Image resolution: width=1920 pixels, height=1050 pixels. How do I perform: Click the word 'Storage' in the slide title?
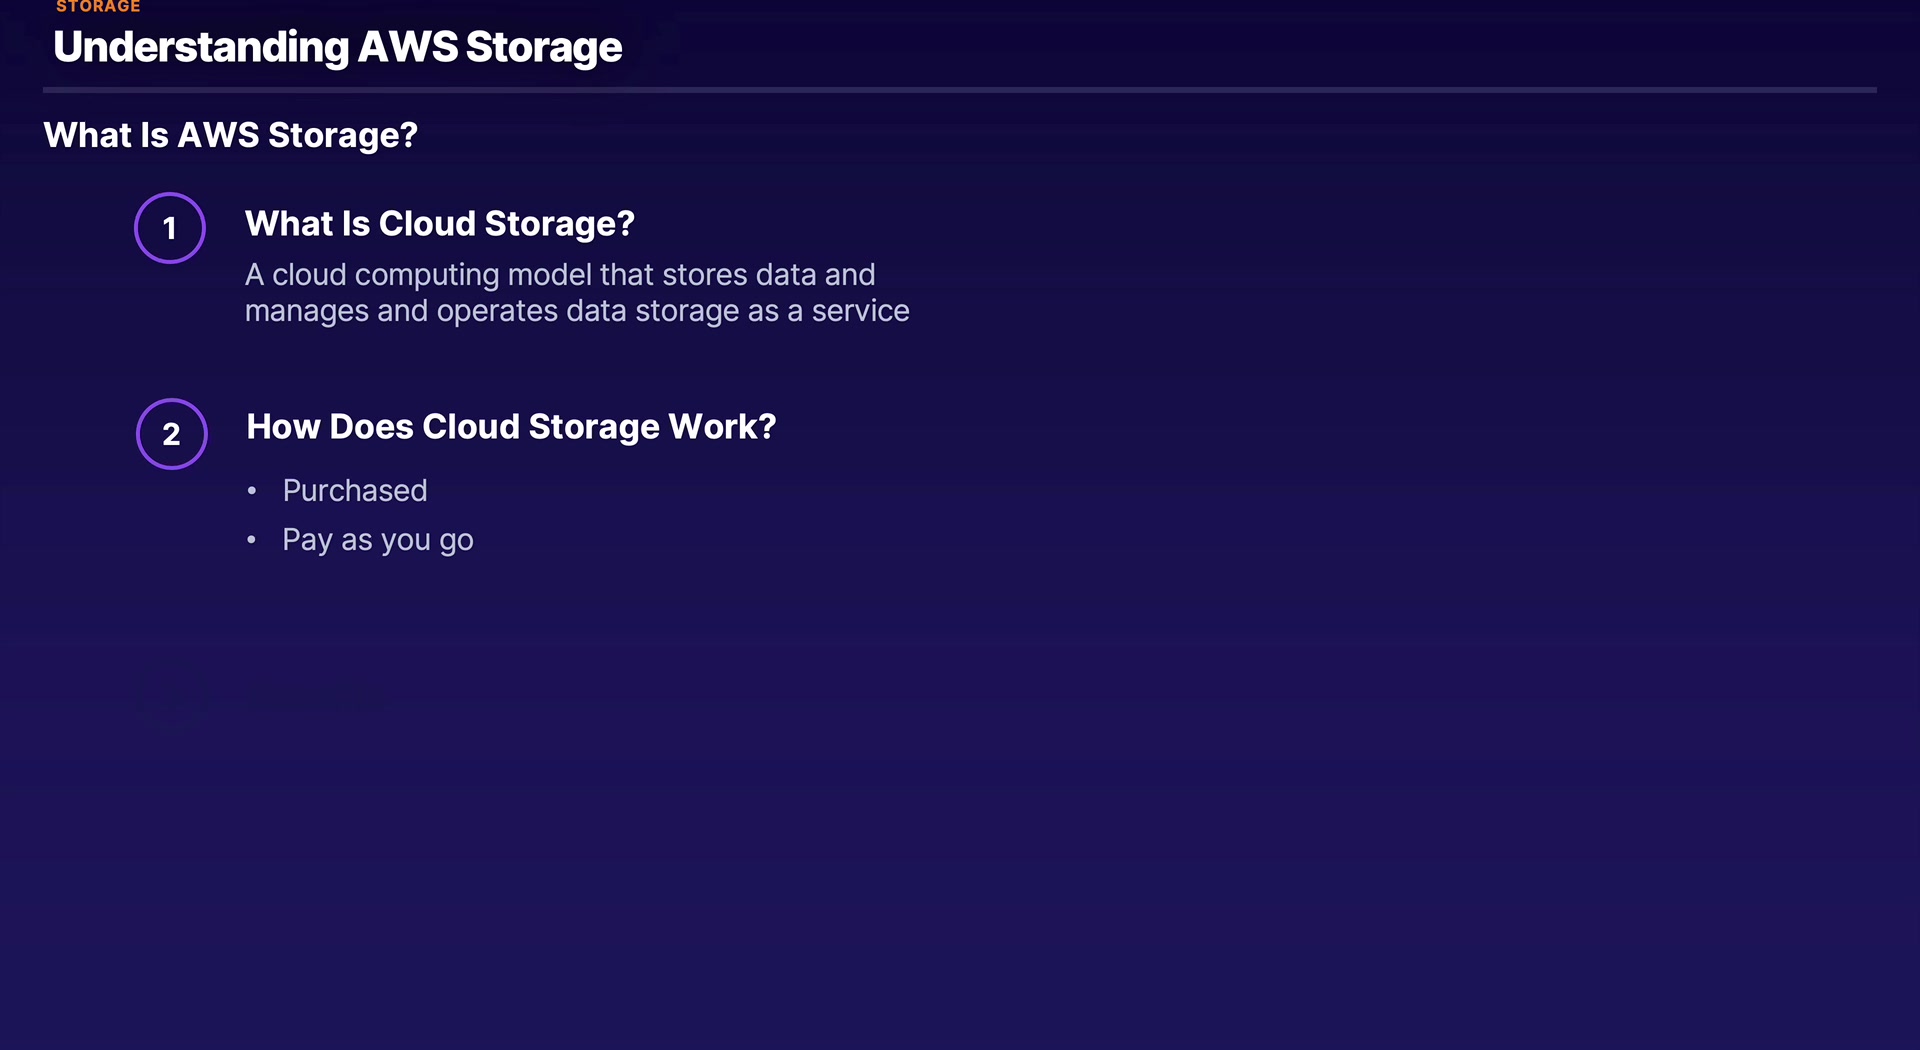(x=543, y=47)
